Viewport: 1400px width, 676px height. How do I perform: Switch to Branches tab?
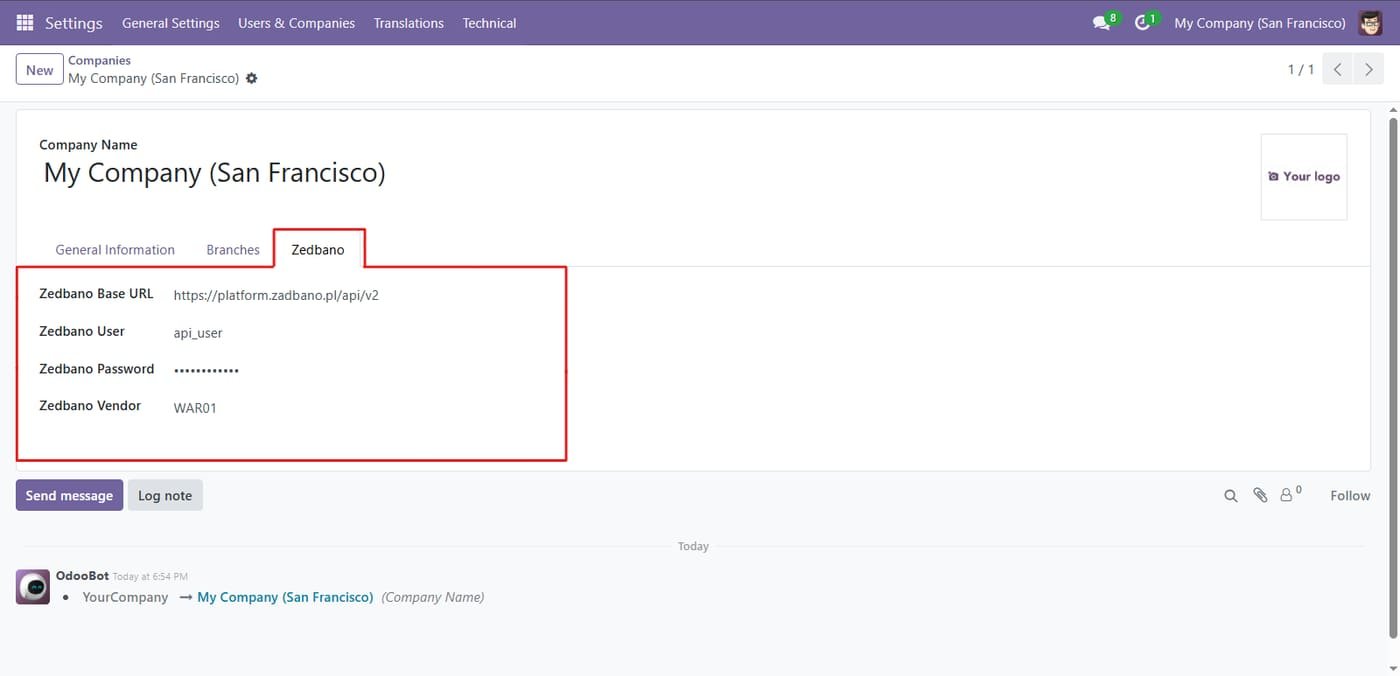(233, 250)
